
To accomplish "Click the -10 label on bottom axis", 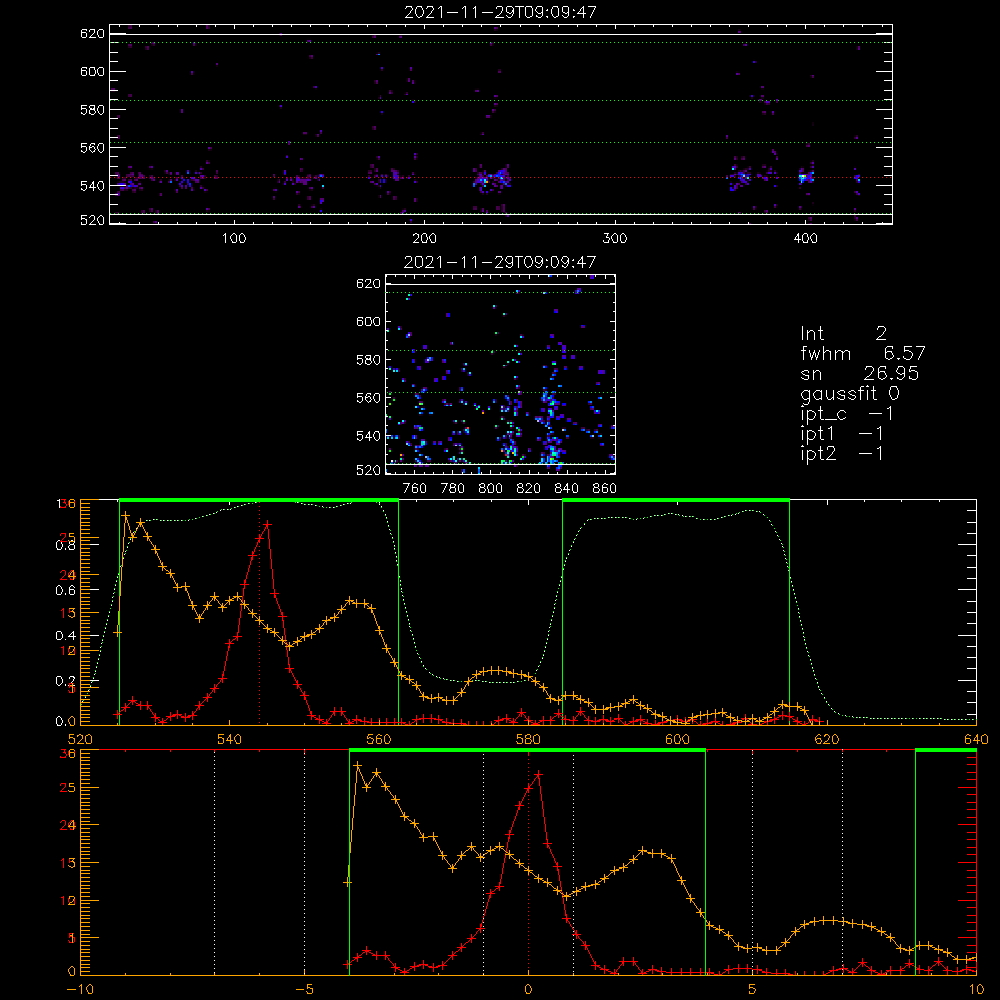I will (x=80, y=989).
